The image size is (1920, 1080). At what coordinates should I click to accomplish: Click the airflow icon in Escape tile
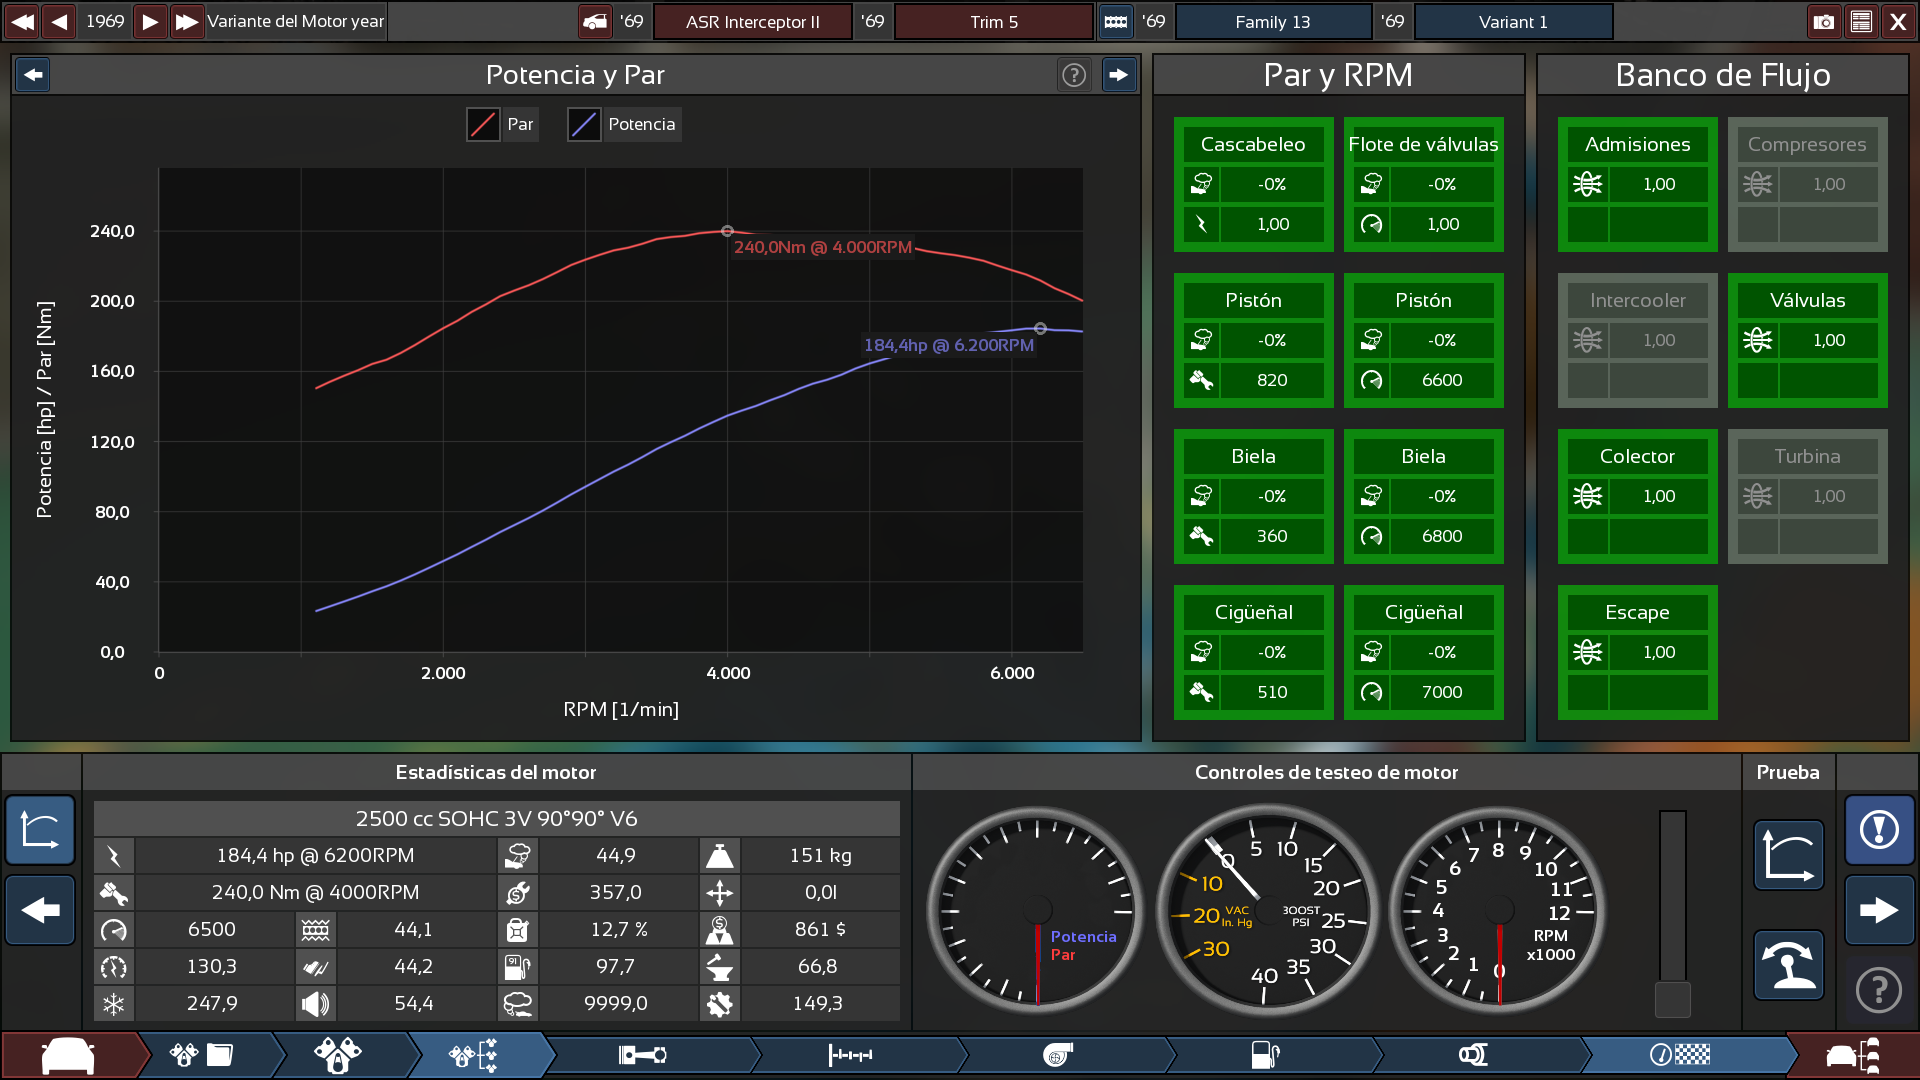point(1587,652)
